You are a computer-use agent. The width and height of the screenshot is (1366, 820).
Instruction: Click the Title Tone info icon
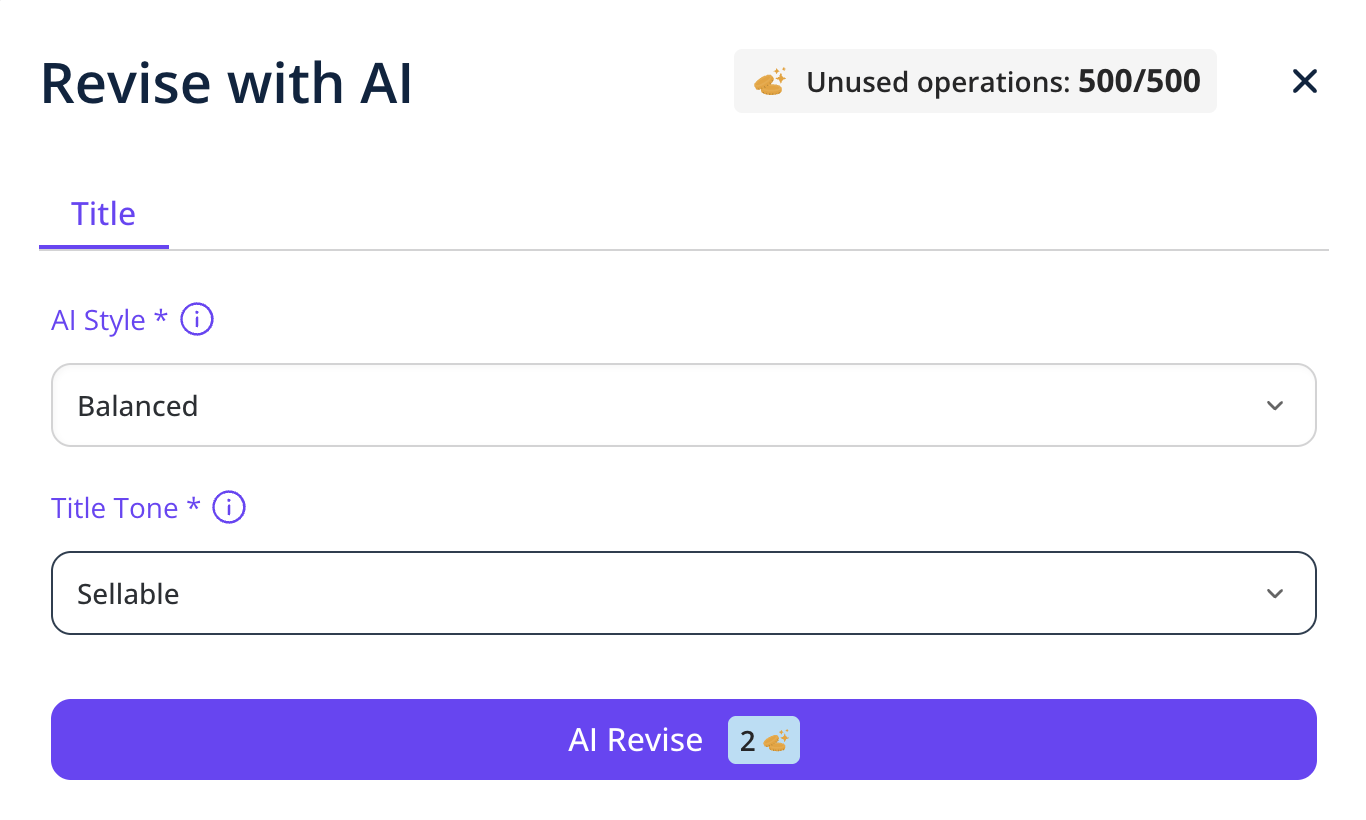click(229, 508)
